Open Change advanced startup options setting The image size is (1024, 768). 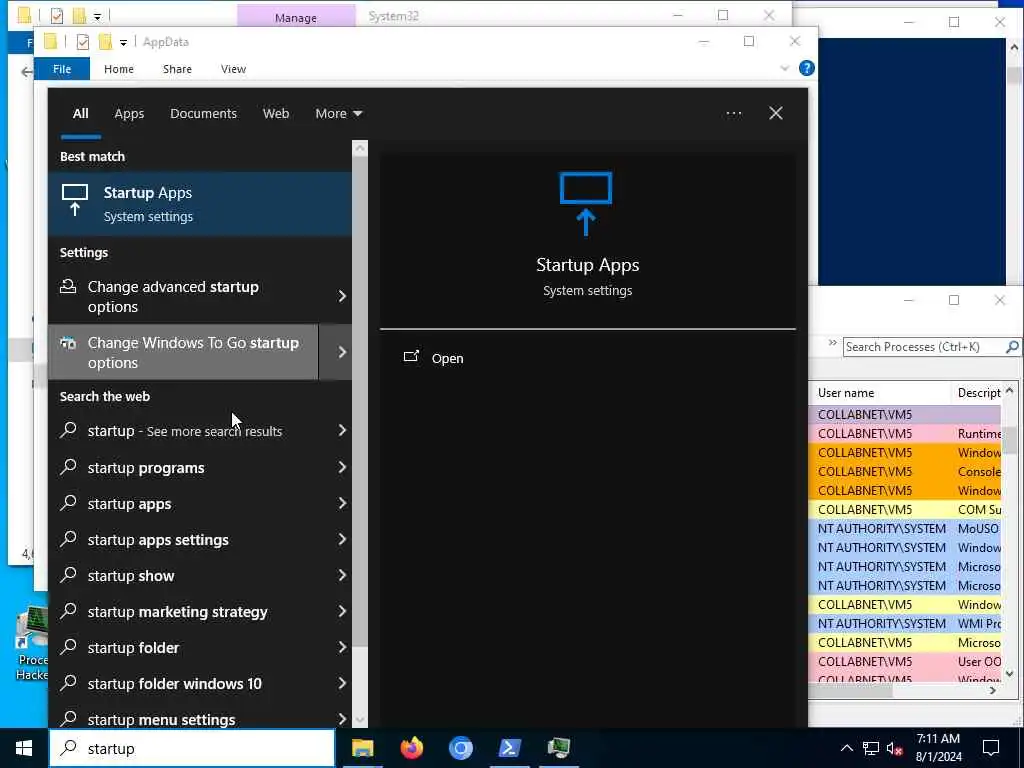[x=183, y=296]
